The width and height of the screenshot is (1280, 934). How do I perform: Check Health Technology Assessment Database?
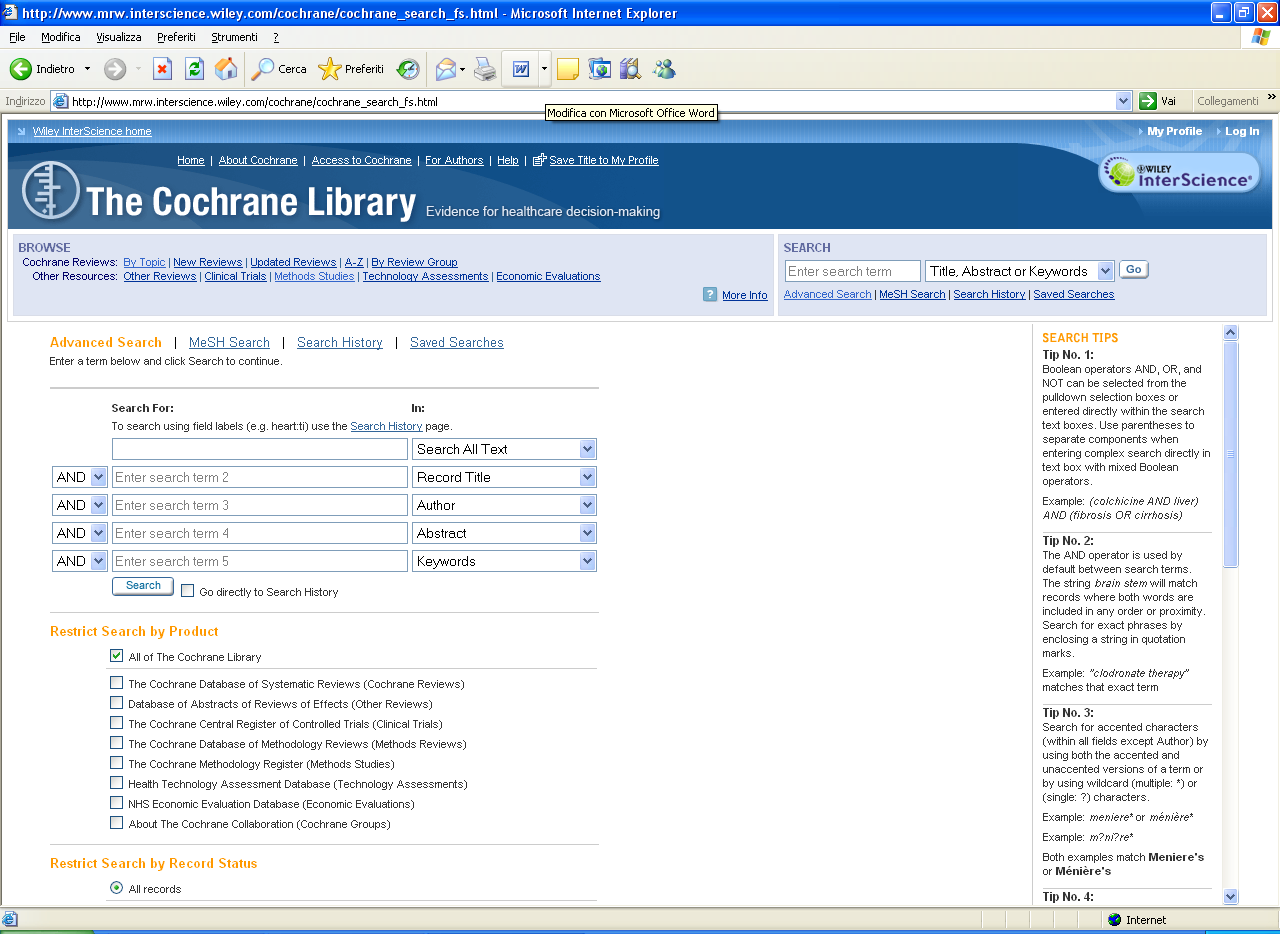tap(117, 783)
